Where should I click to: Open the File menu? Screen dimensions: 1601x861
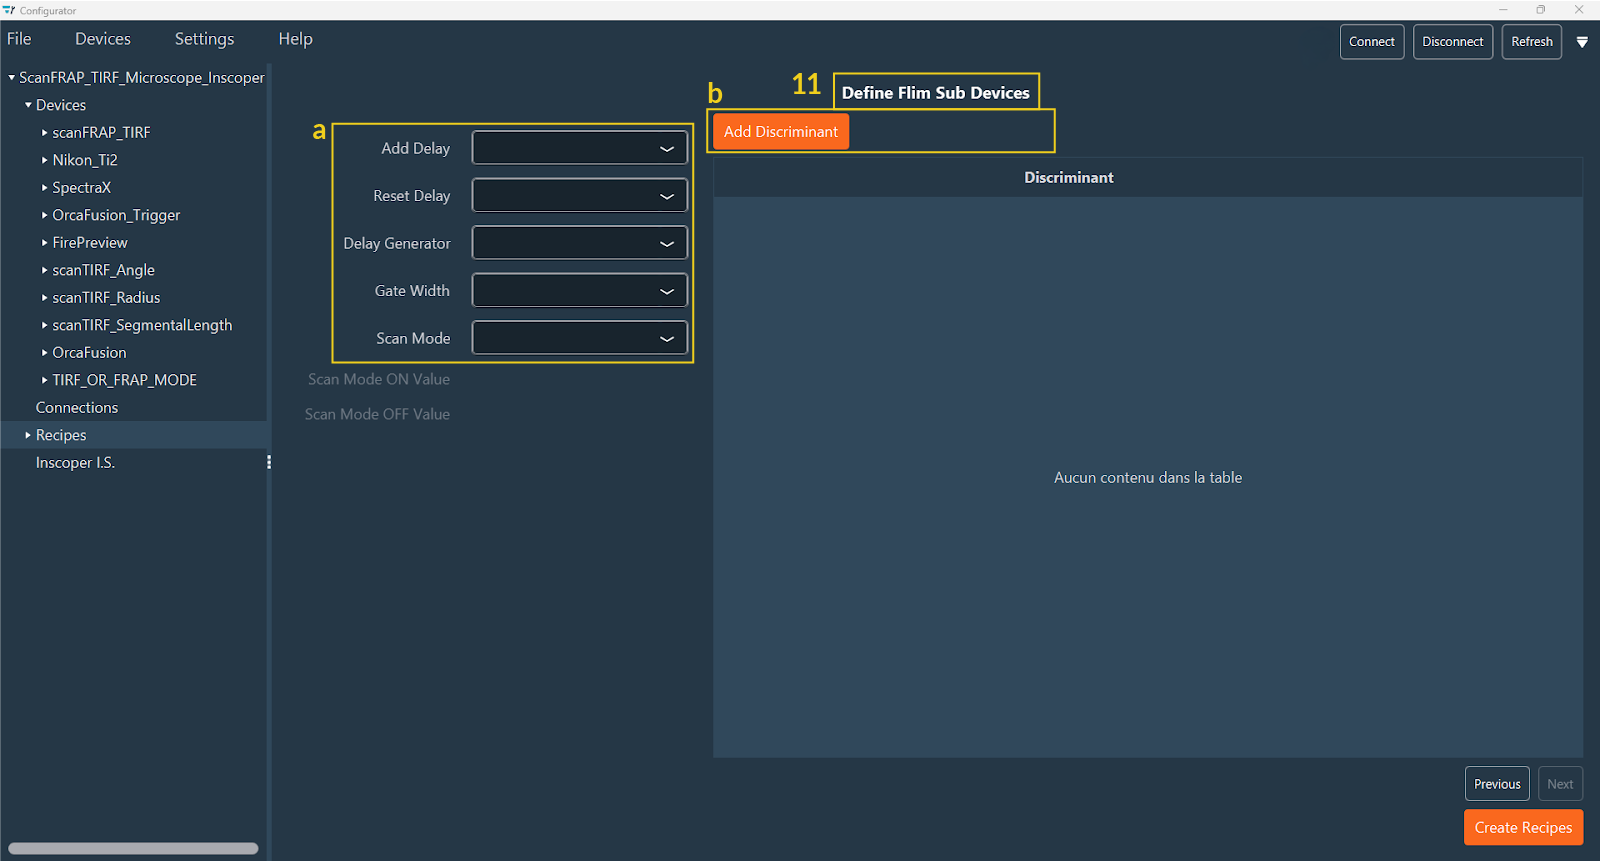19,39
